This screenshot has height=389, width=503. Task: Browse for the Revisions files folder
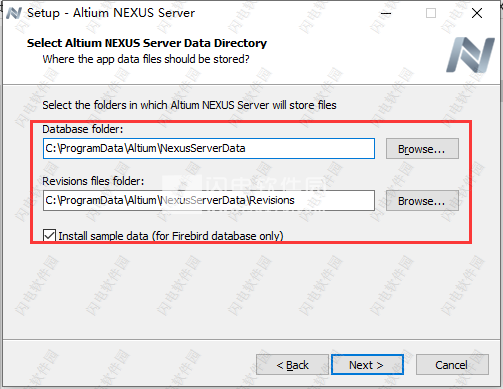tap(422, 201)
